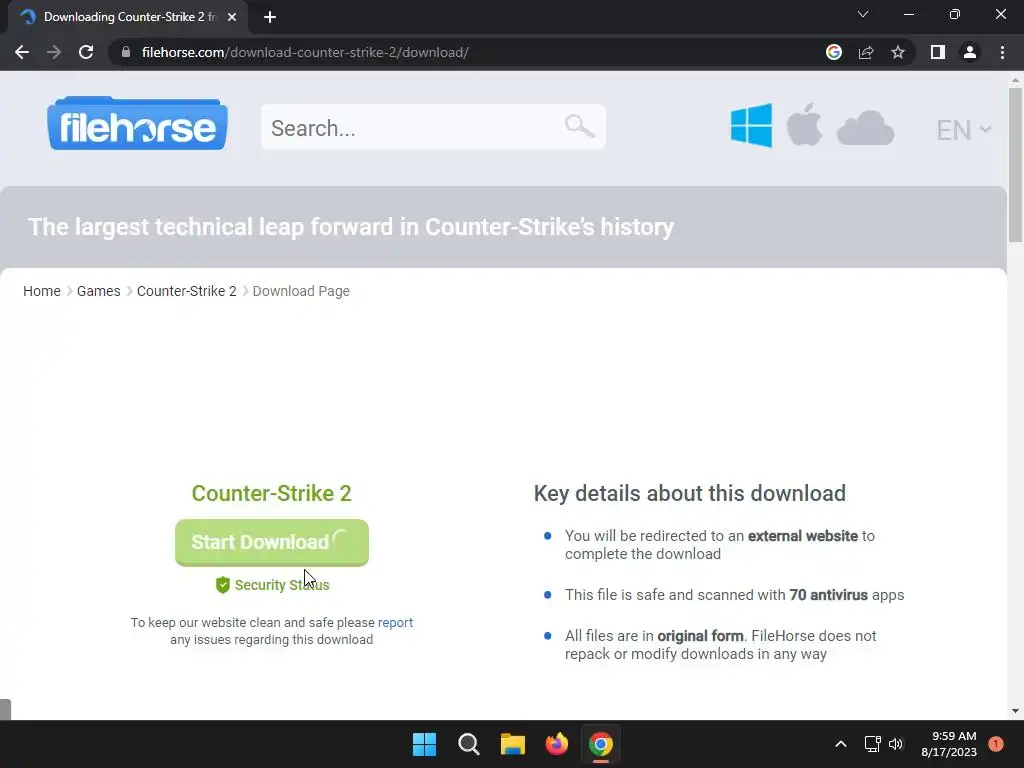Select the Windows platform icon

(751, 125)
